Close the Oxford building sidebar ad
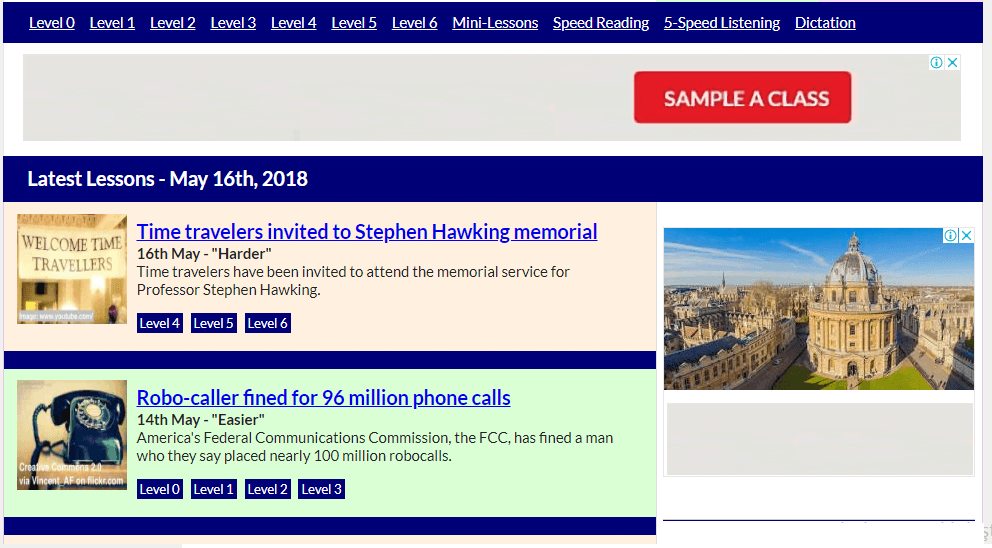This screenshot has height=548, width=992. [x=967, y=235]
